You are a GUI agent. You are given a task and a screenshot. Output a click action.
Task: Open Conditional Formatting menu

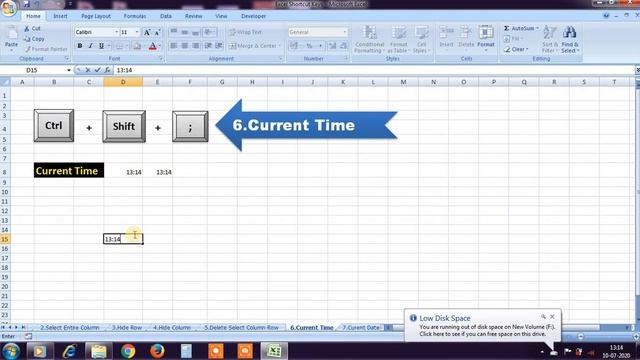[369, 39]
